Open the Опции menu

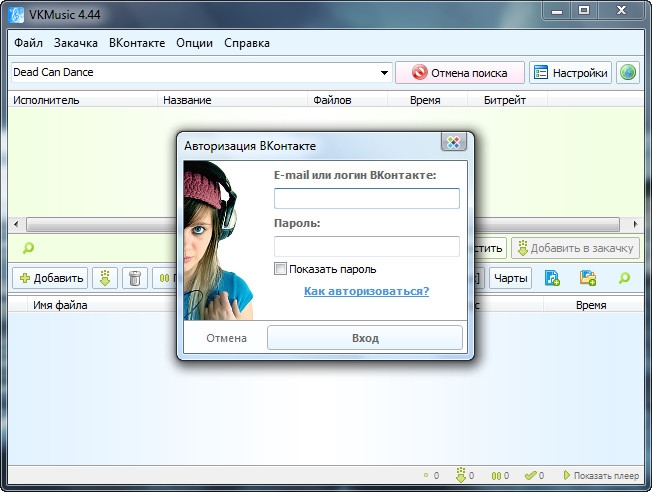click(194, 43)
